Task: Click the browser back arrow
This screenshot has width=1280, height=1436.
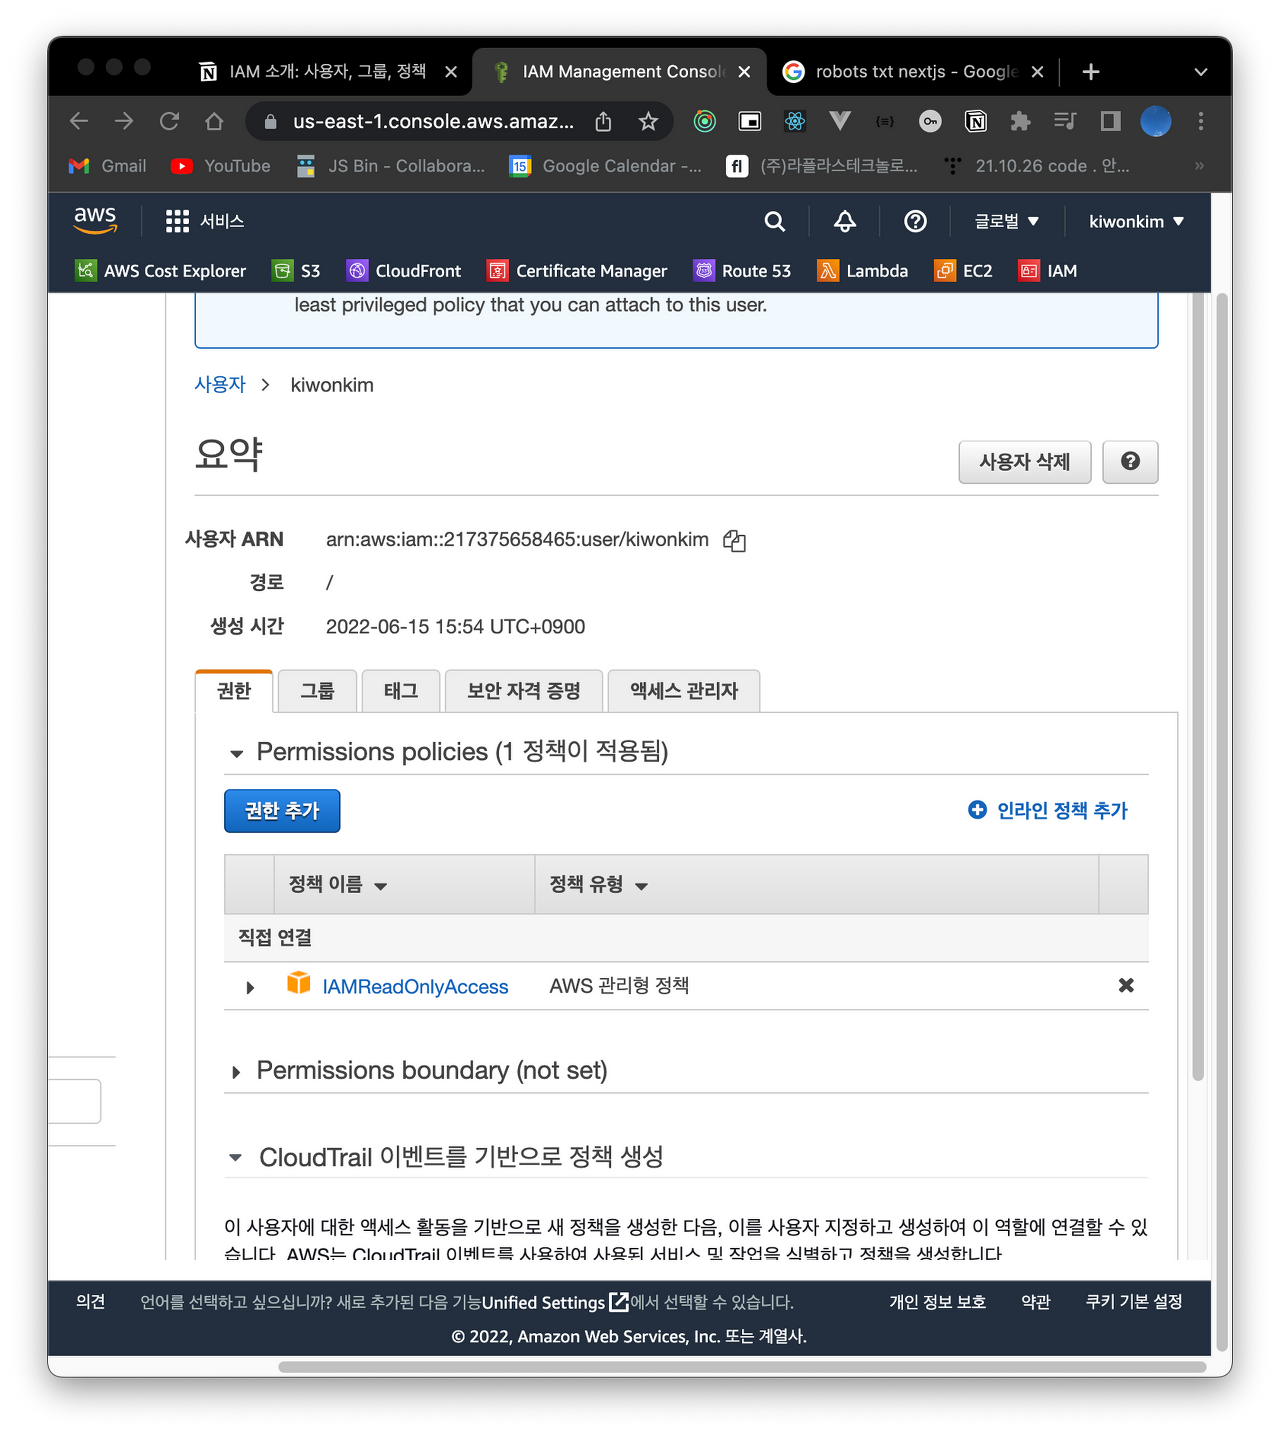Action: 79,121
